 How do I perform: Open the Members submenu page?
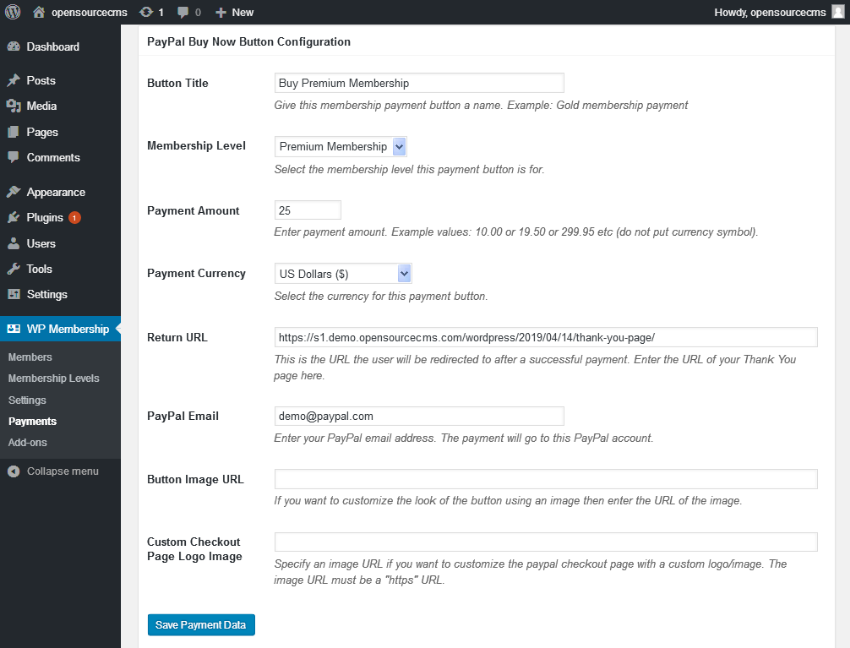click(30, 357)
